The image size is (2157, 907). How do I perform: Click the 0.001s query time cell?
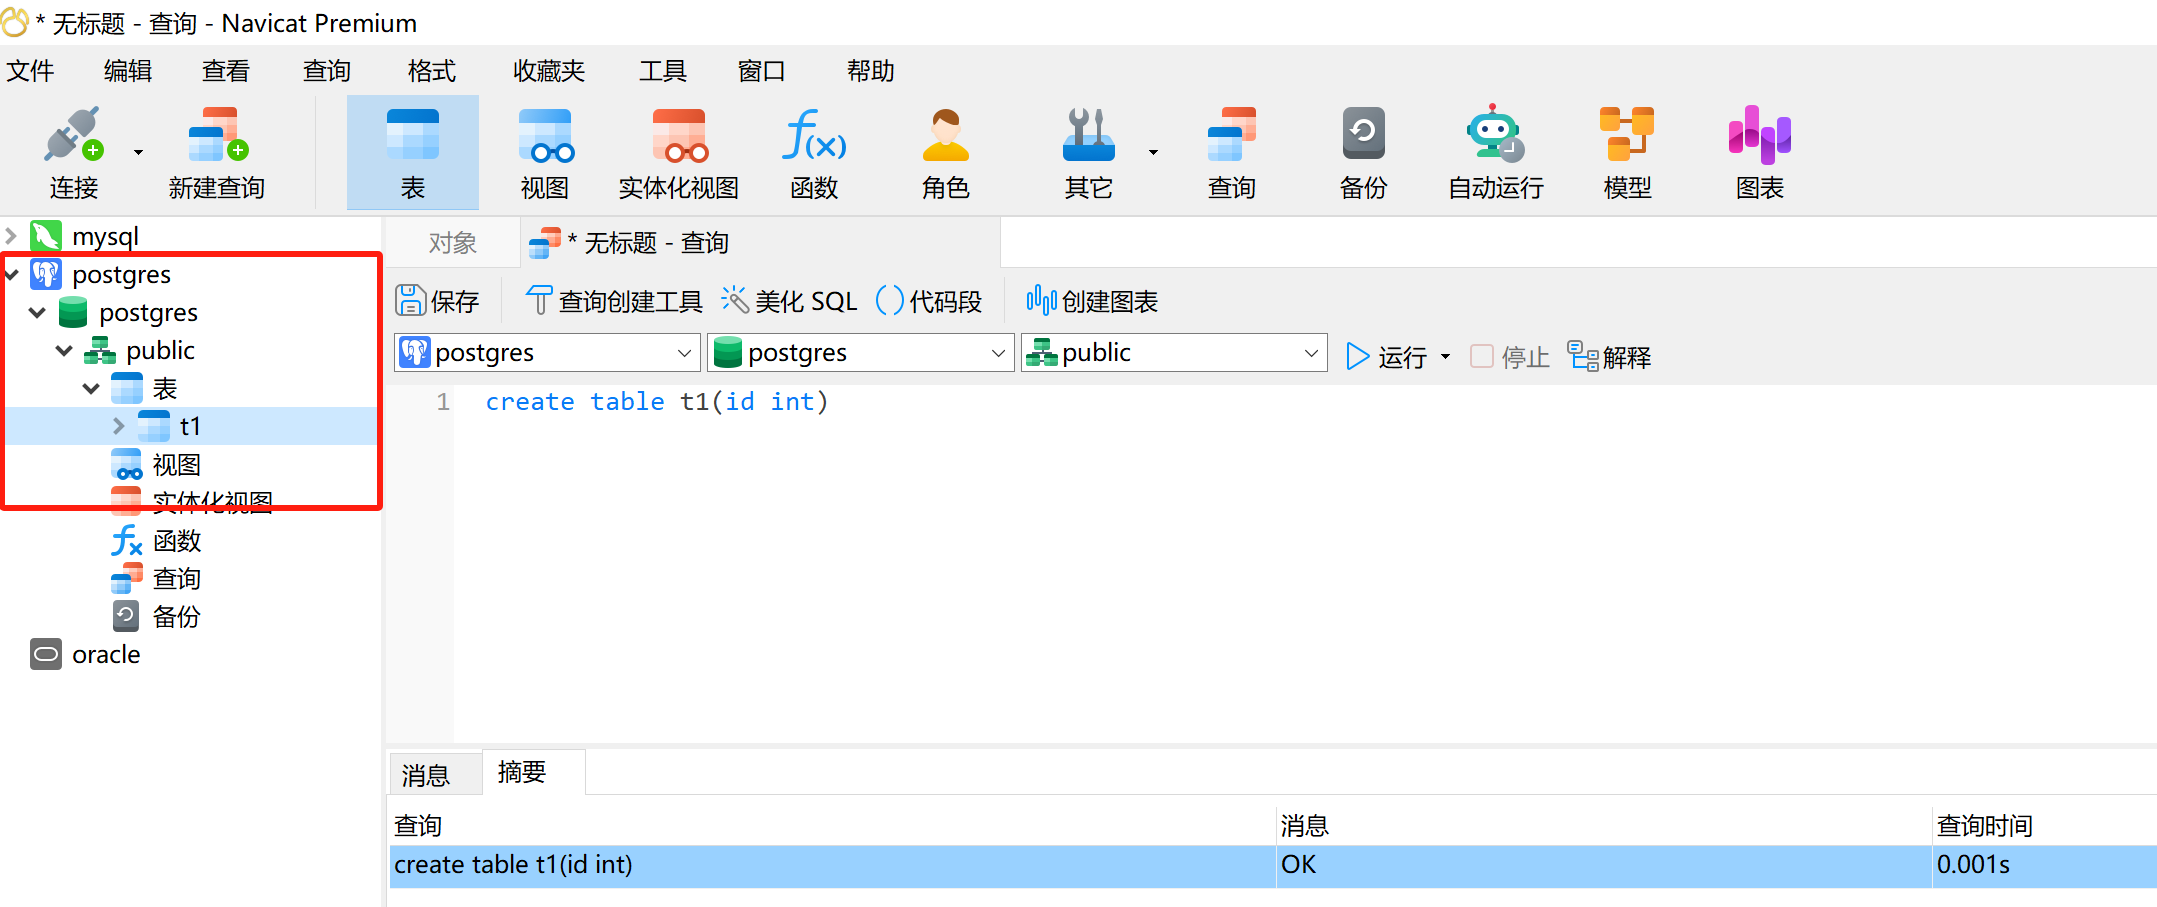2045,865
